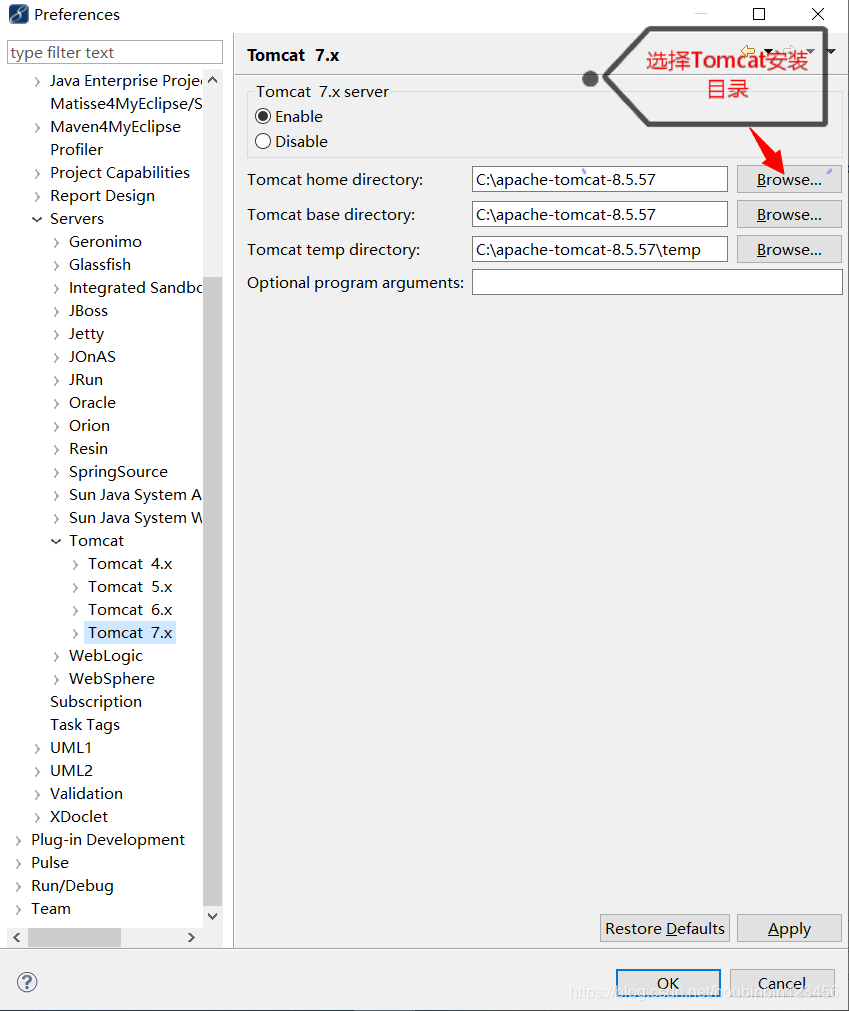Collapse the Servers tree node
Viewport: 849px width, 1011px height.
(x=37, y=219)
